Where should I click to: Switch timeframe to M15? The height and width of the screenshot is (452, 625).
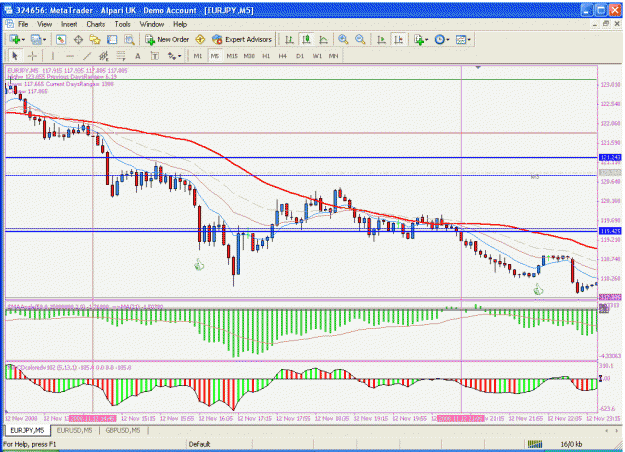[232, 56]
